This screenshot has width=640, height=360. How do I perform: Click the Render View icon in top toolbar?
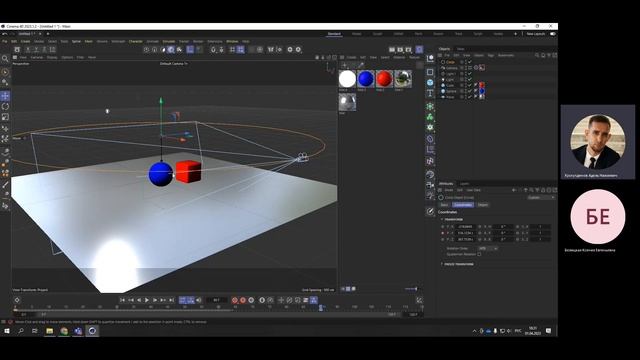[392, 49]
